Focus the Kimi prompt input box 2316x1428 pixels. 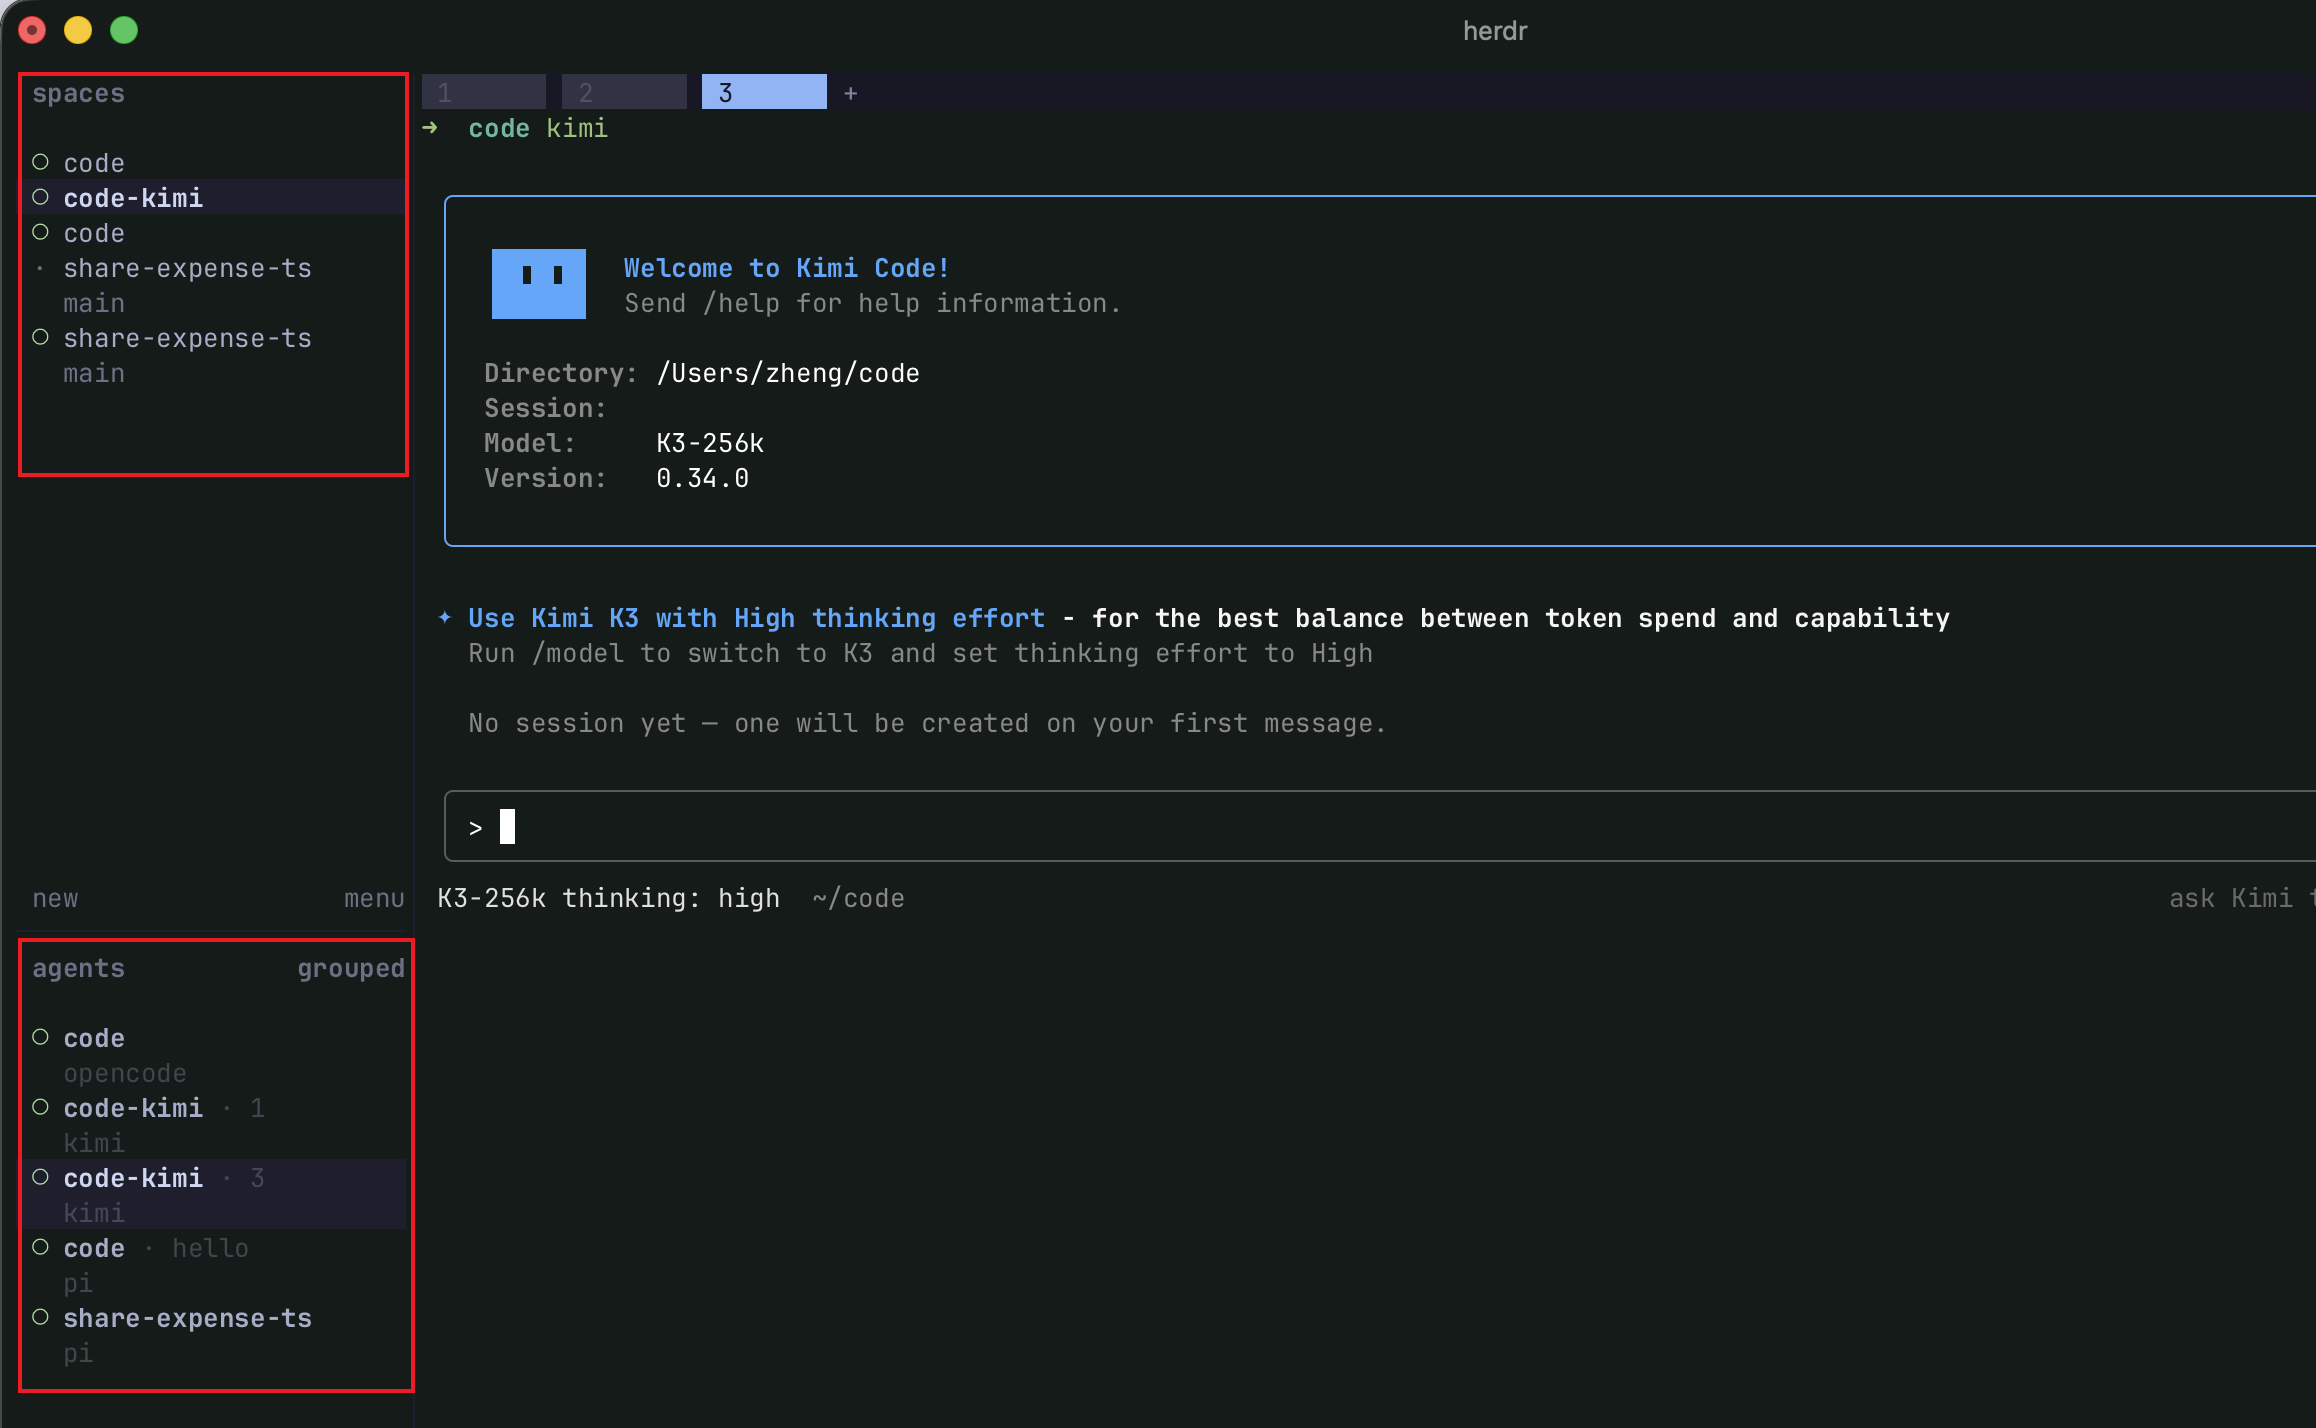point(1380,826)
